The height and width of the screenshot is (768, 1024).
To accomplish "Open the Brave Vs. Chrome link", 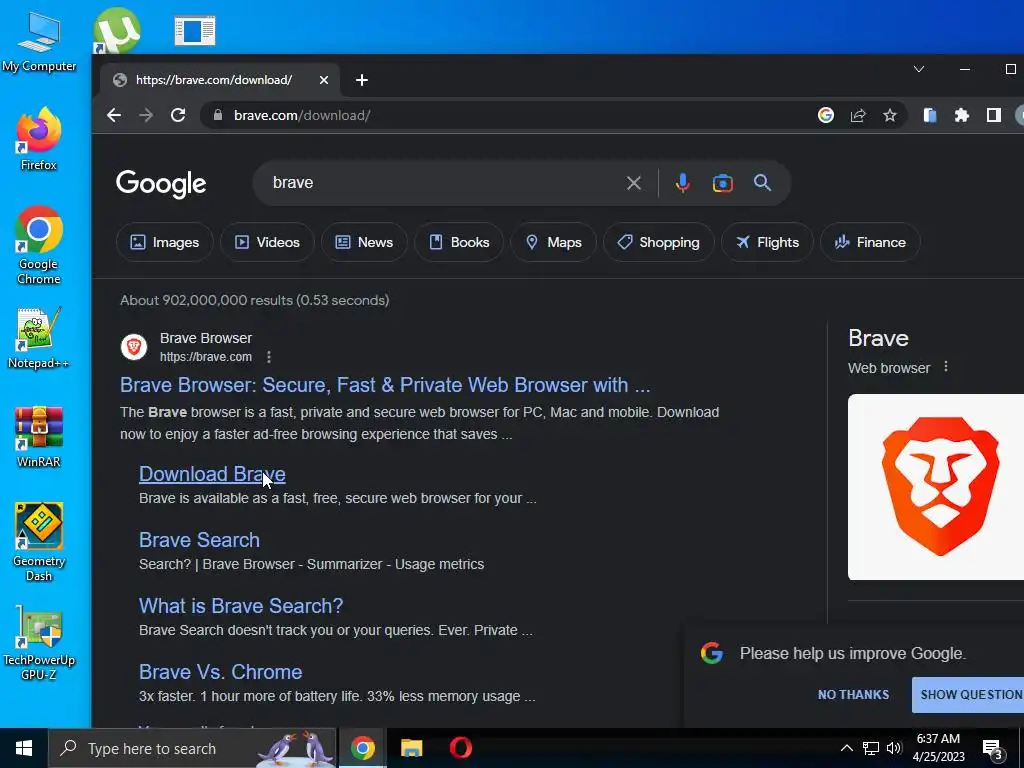I will click(x=221, y=672).
